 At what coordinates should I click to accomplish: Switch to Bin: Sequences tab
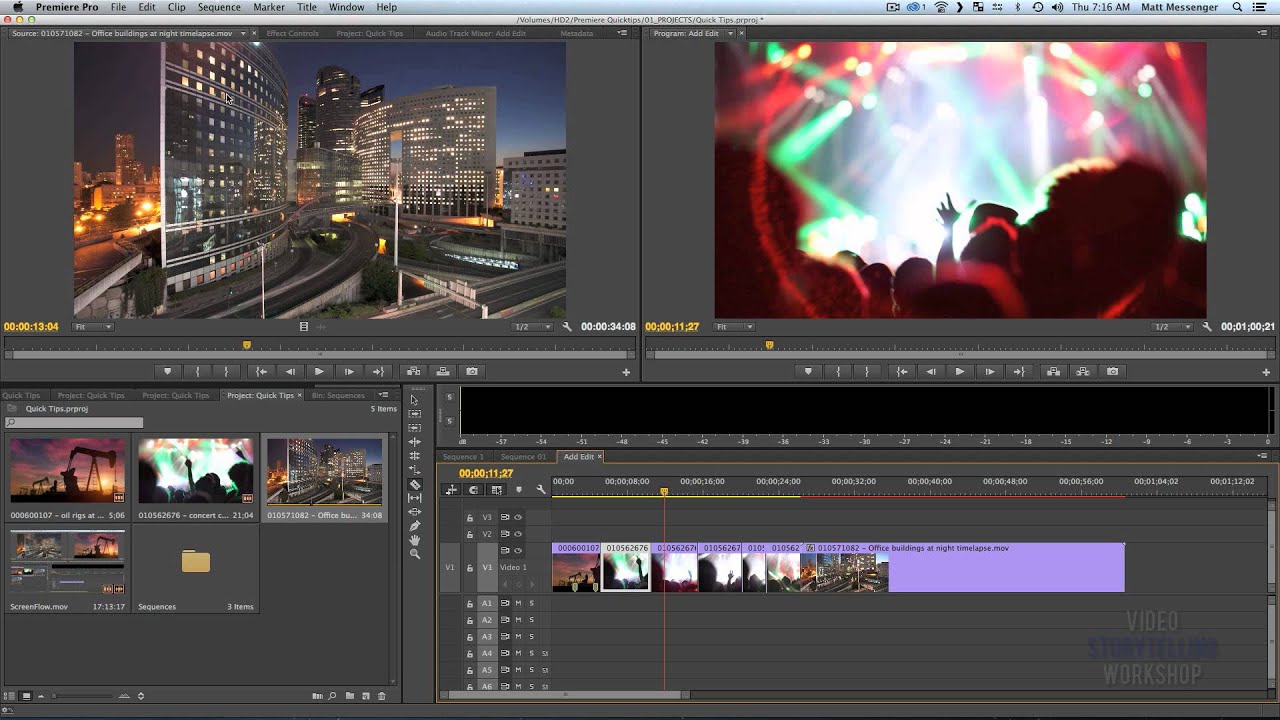click(338, 395)
